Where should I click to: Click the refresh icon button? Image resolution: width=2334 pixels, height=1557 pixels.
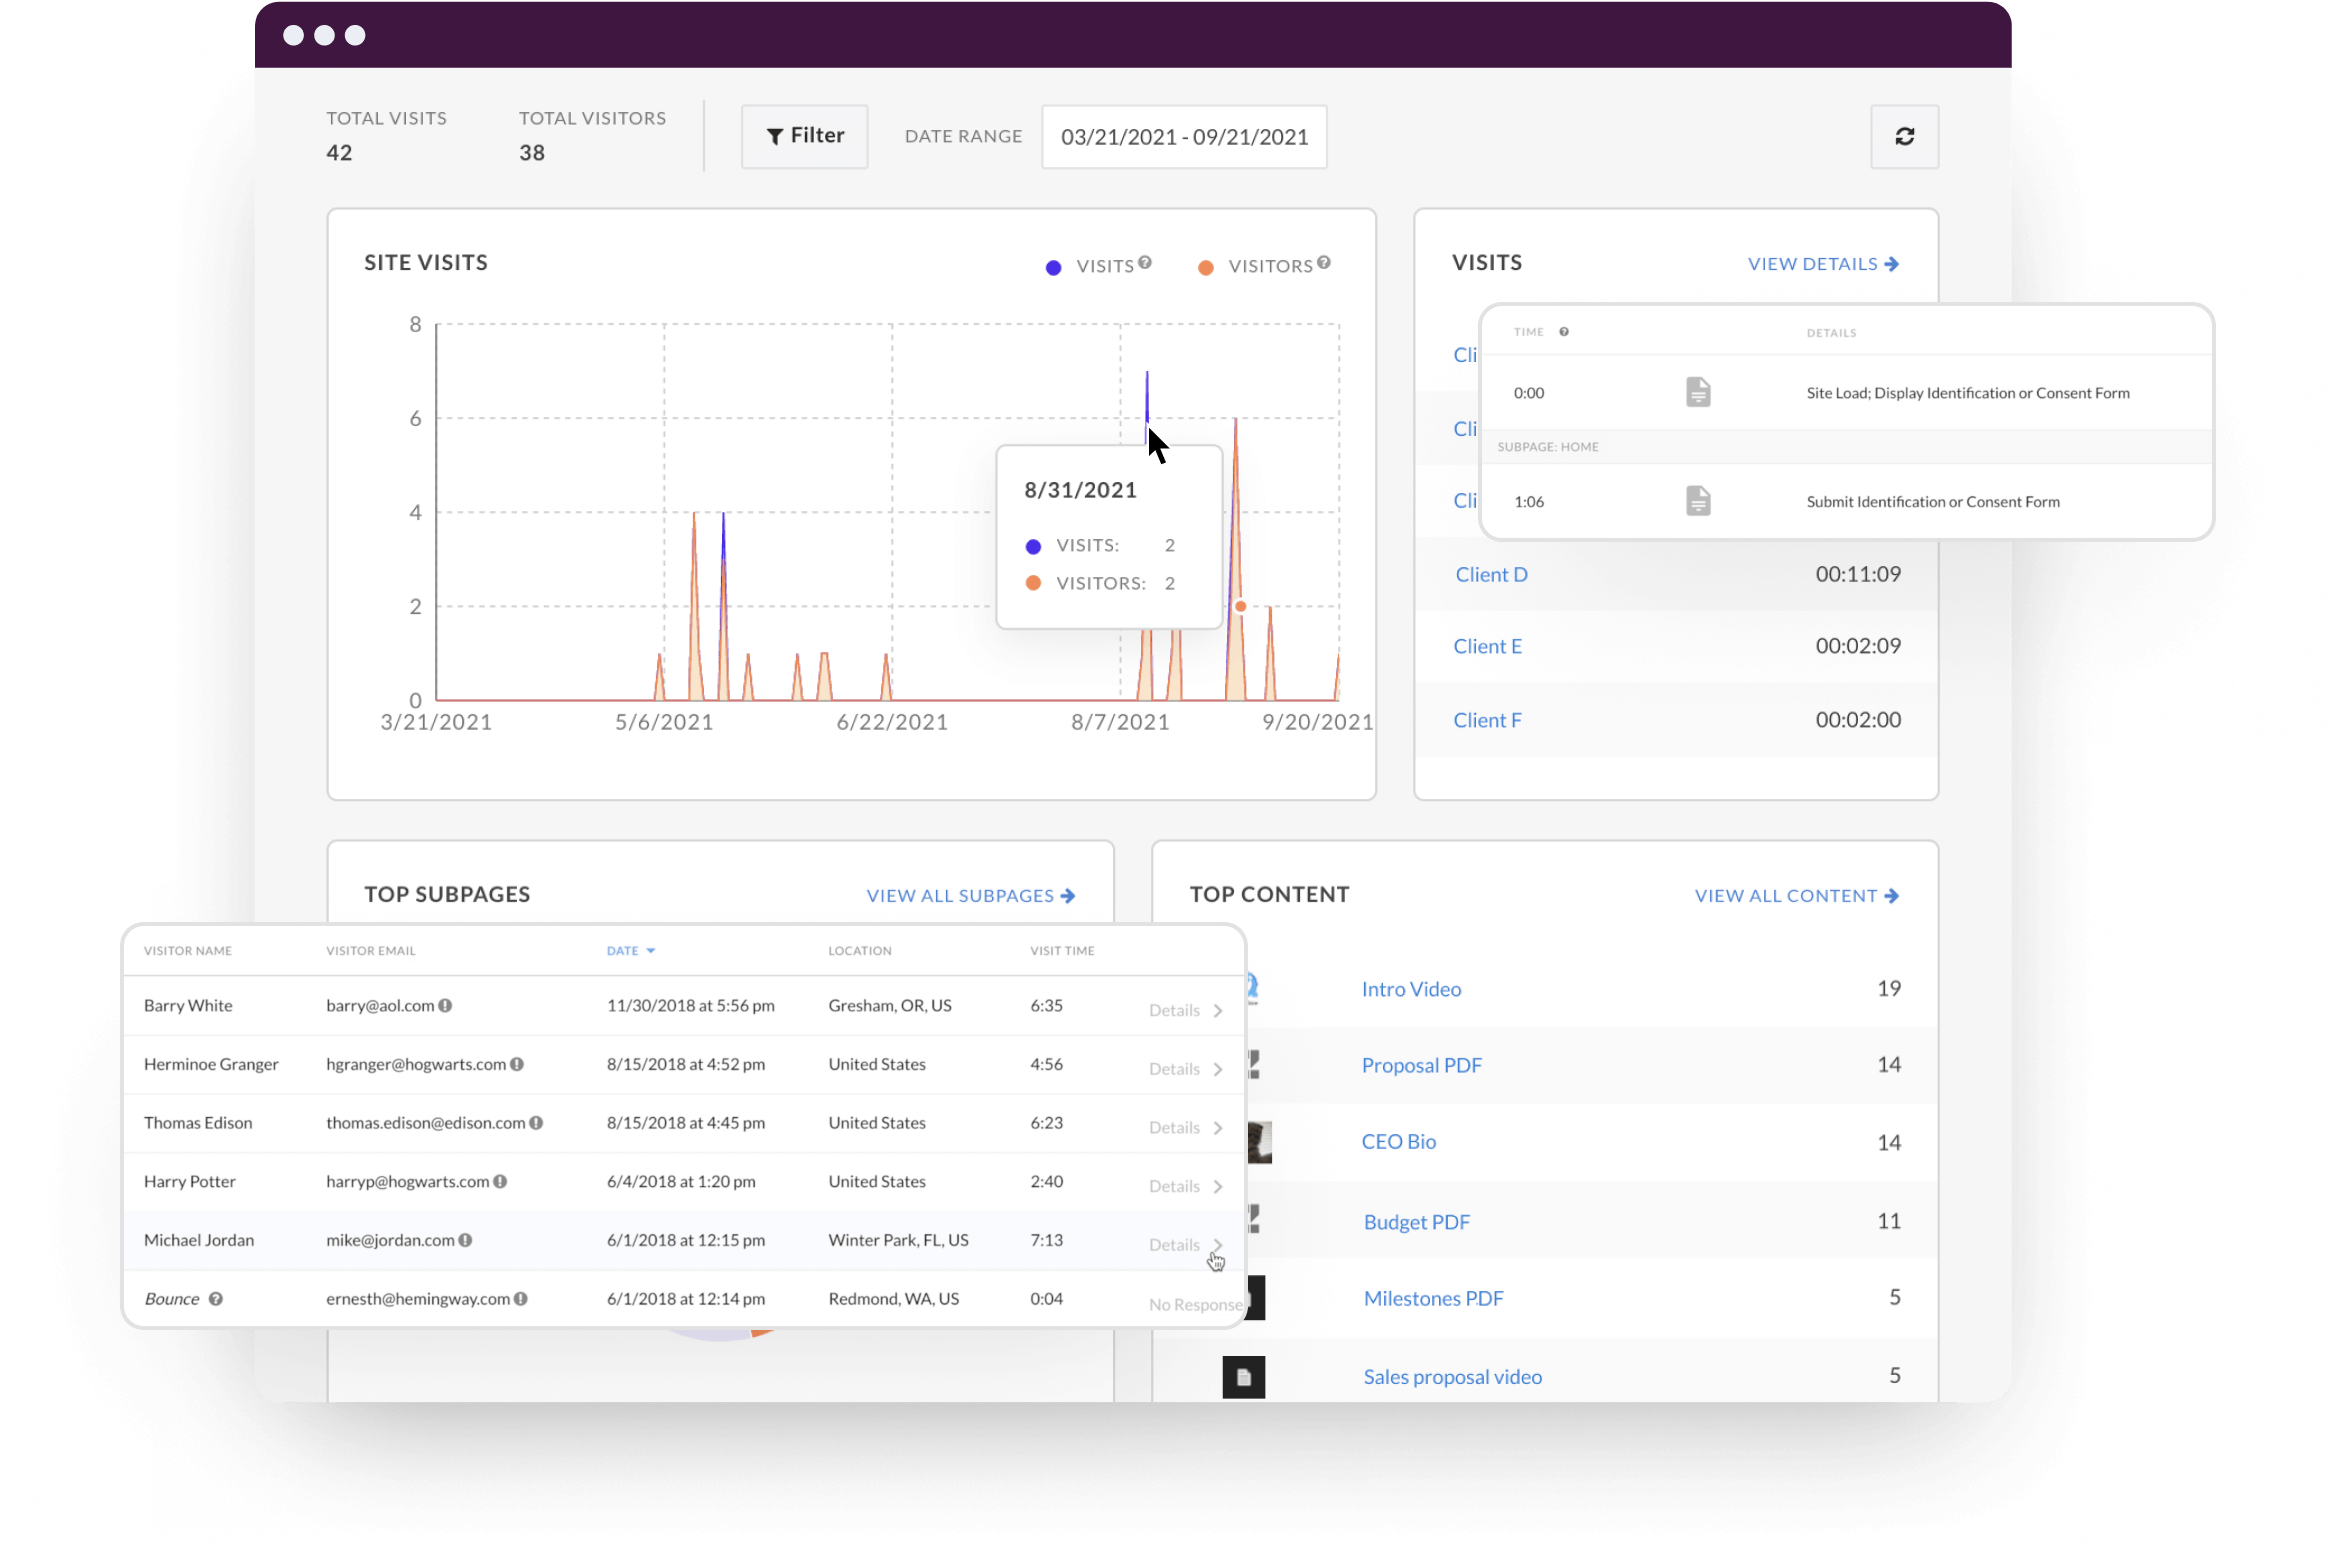tap(1904, 136)
